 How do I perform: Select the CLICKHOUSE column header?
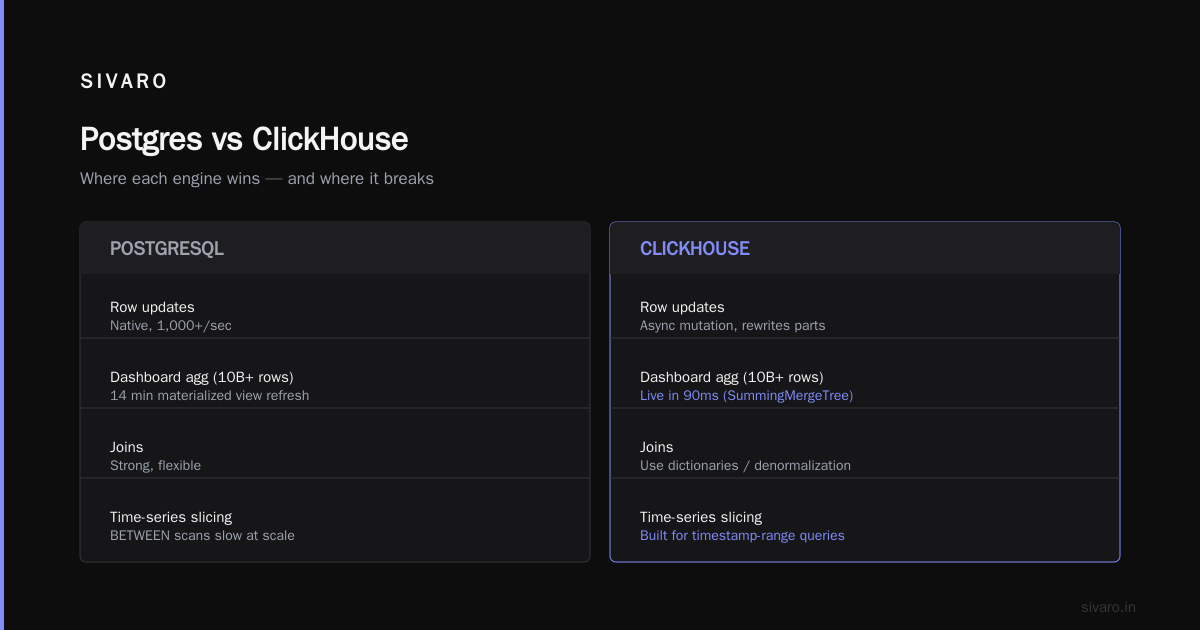(x=695, y=249)
